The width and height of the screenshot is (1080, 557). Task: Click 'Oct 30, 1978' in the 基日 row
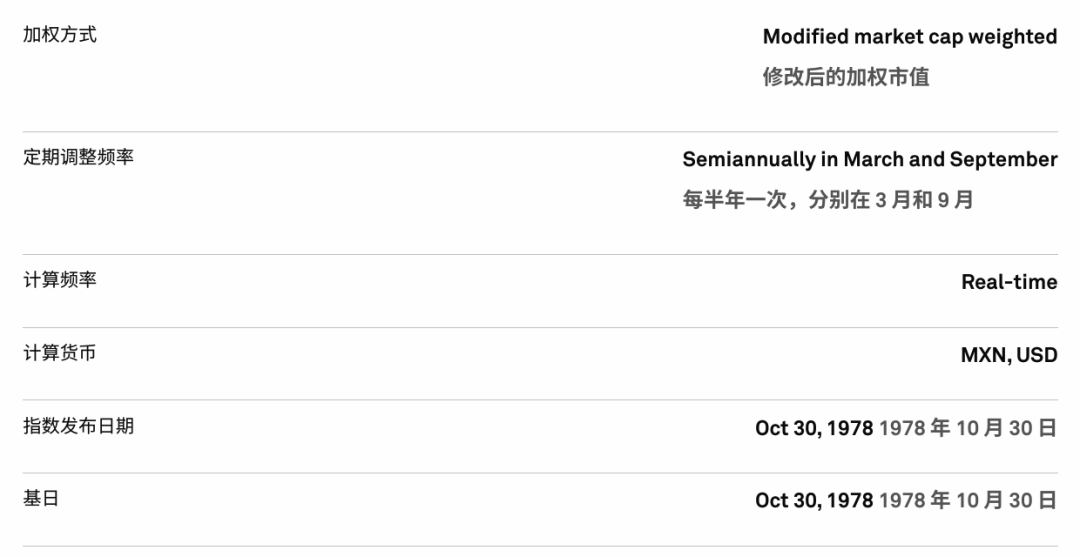(x=814, y=501)
